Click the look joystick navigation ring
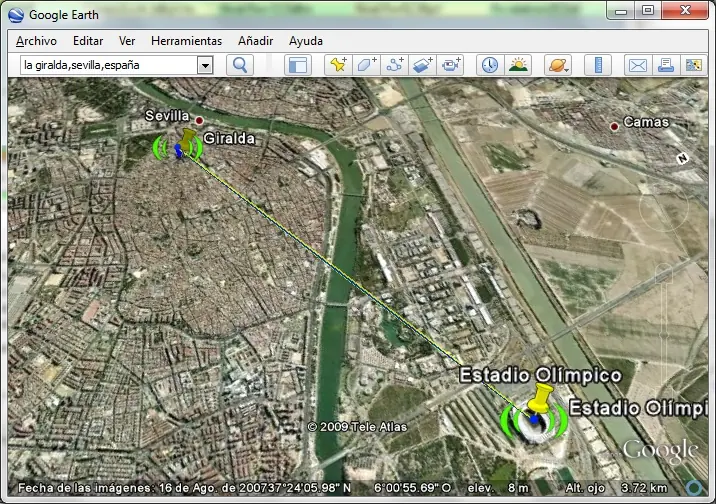This screenshot has height=504, width=716. click(663, 208)
